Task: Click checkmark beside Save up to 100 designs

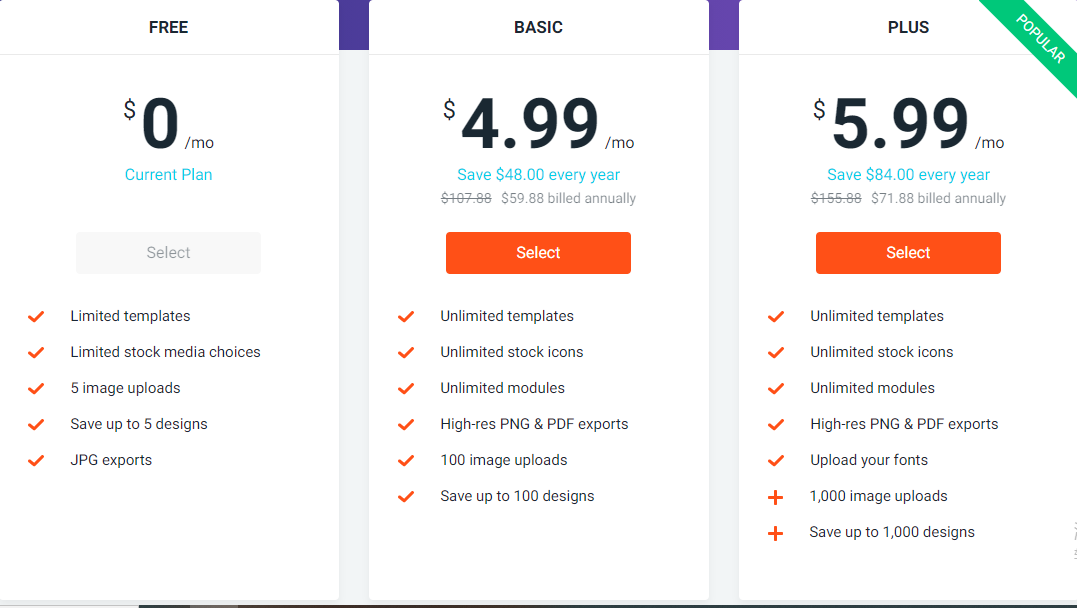Action: [406, 496]
